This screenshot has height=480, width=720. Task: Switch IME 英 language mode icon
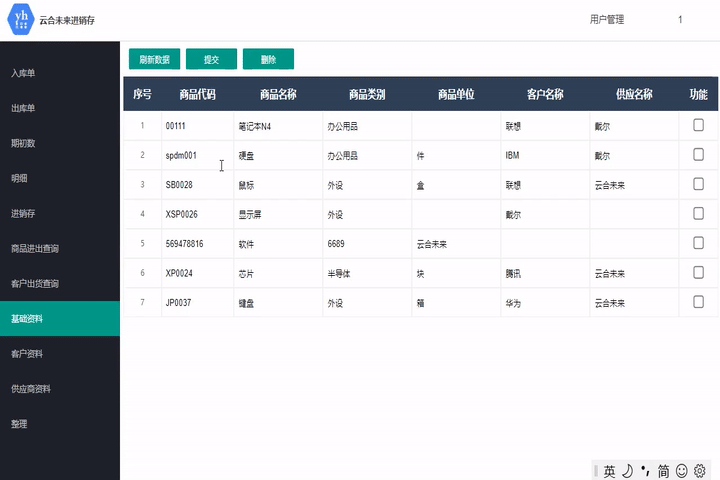pyautogui.click(x=609, y=471)
